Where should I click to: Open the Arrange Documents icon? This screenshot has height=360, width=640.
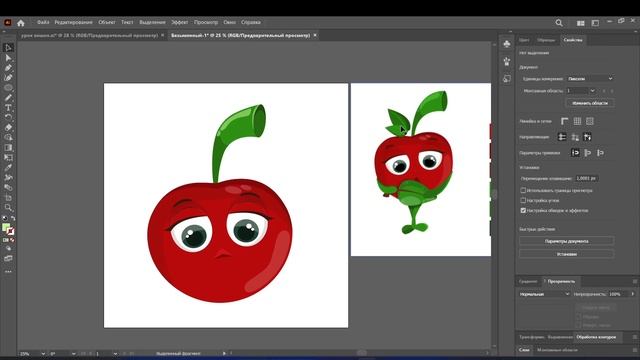[x=580, y=23]
